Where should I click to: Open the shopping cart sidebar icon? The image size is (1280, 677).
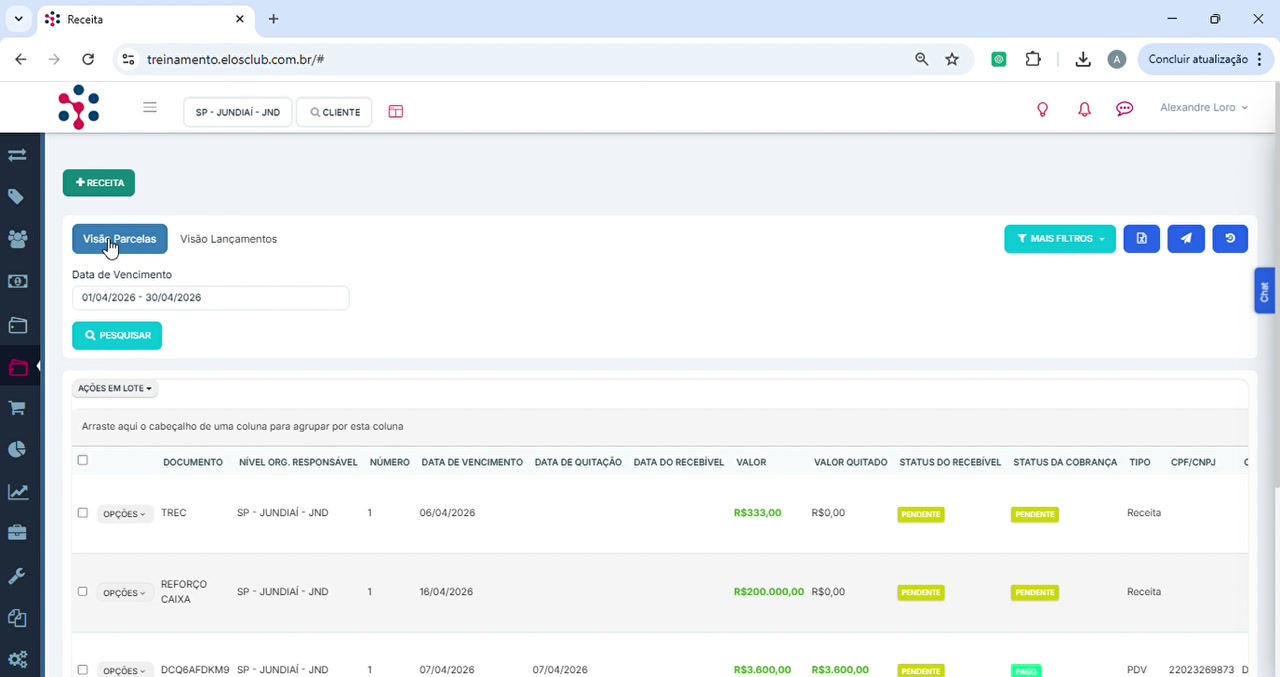17,408
